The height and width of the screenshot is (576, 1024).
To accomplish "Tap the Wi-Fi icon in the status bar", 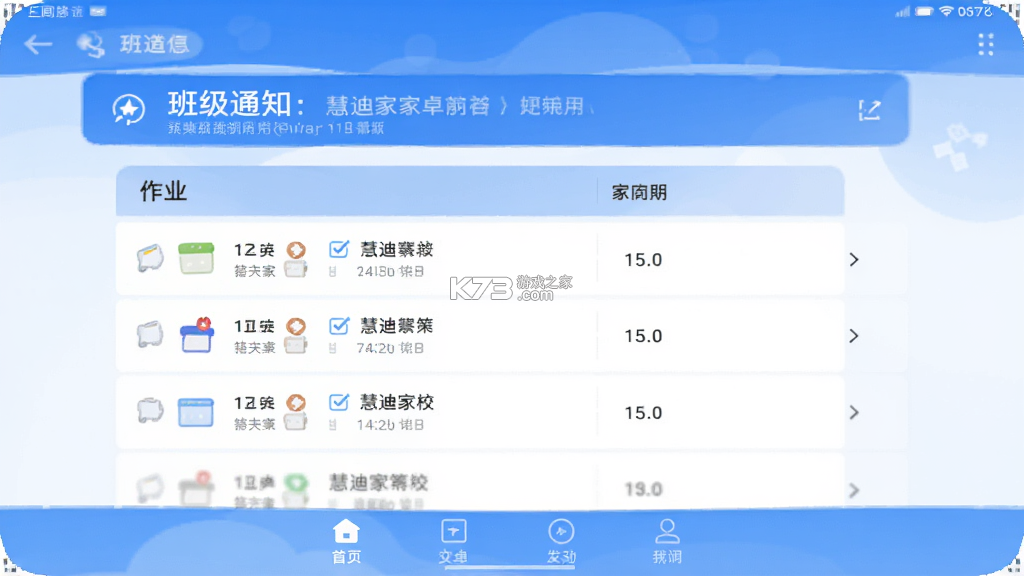I will 946,11.
